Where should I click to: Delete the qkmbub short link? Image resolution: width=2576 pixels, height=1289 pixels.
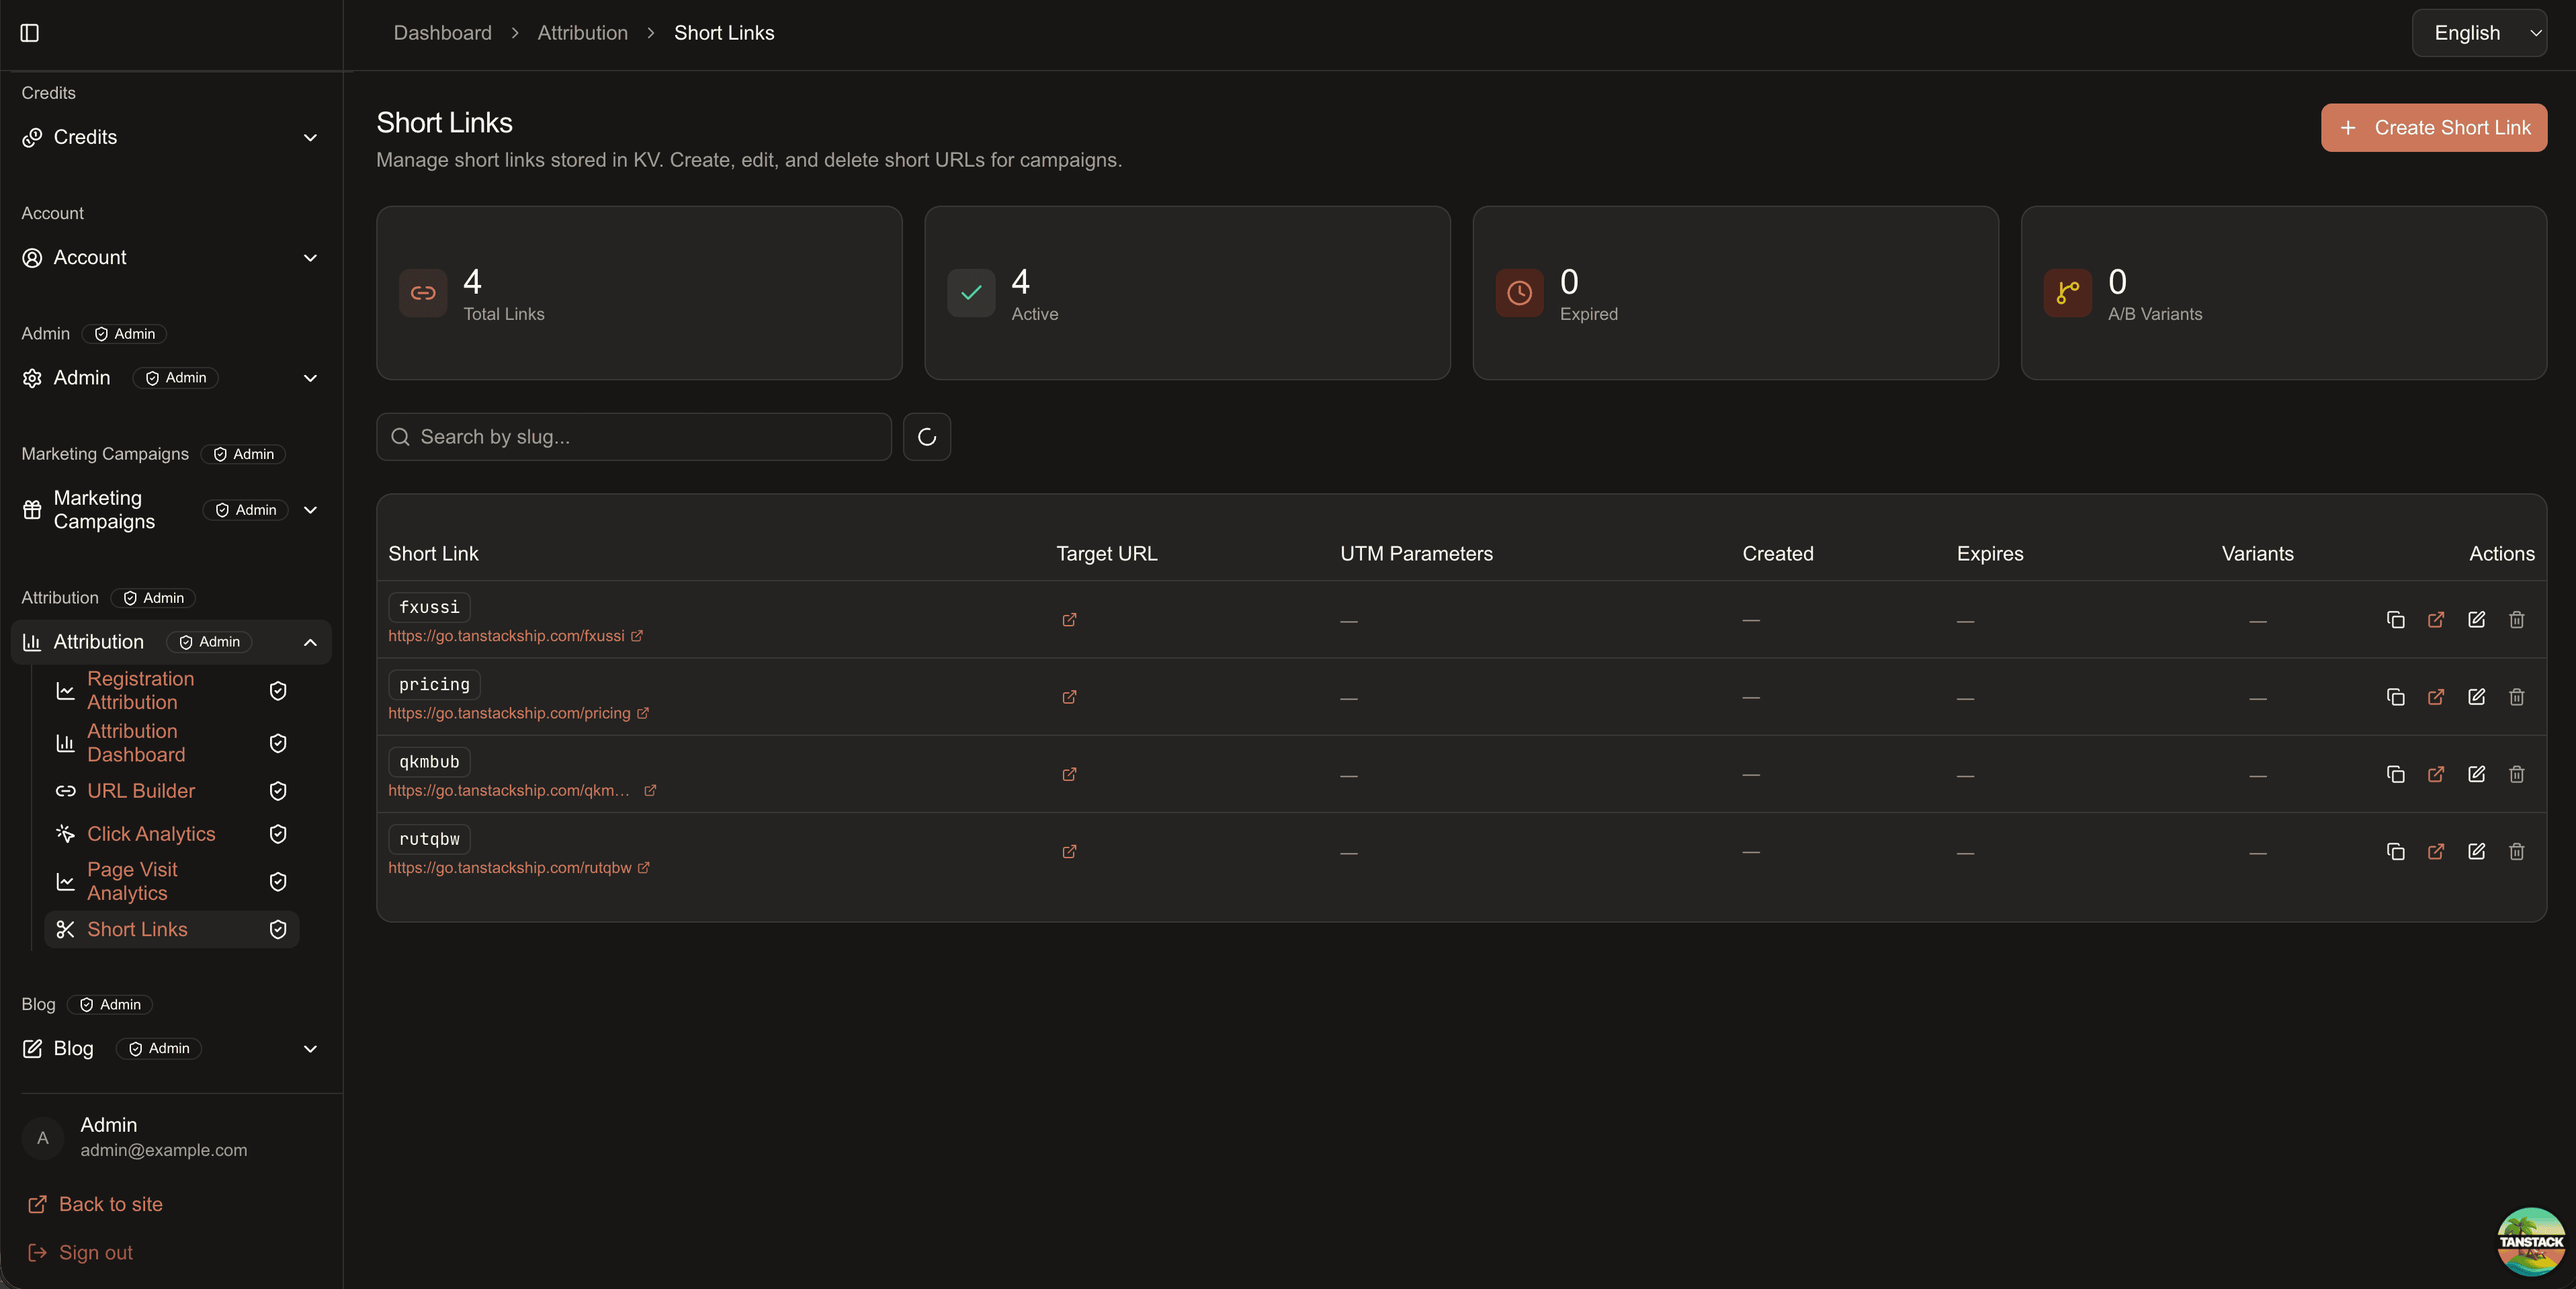pyautogui.click(x=2517, y=774)
